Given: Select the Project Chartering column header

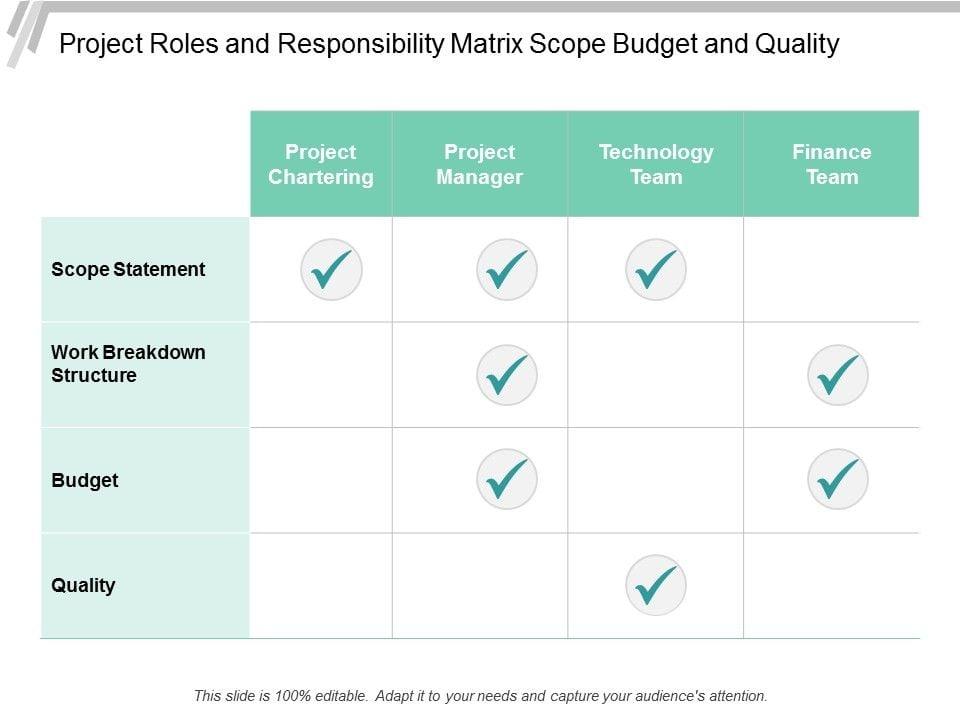Looking at the screenshot, I should [321, 164].
